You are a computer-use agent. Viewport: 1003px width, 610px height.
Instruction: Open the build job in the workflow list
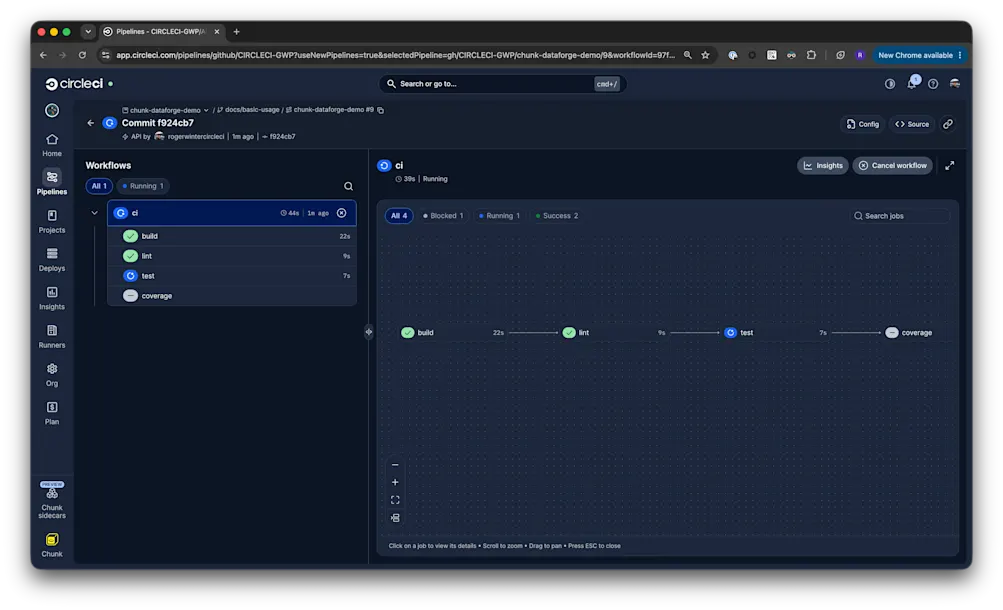[x=232, y=236]
